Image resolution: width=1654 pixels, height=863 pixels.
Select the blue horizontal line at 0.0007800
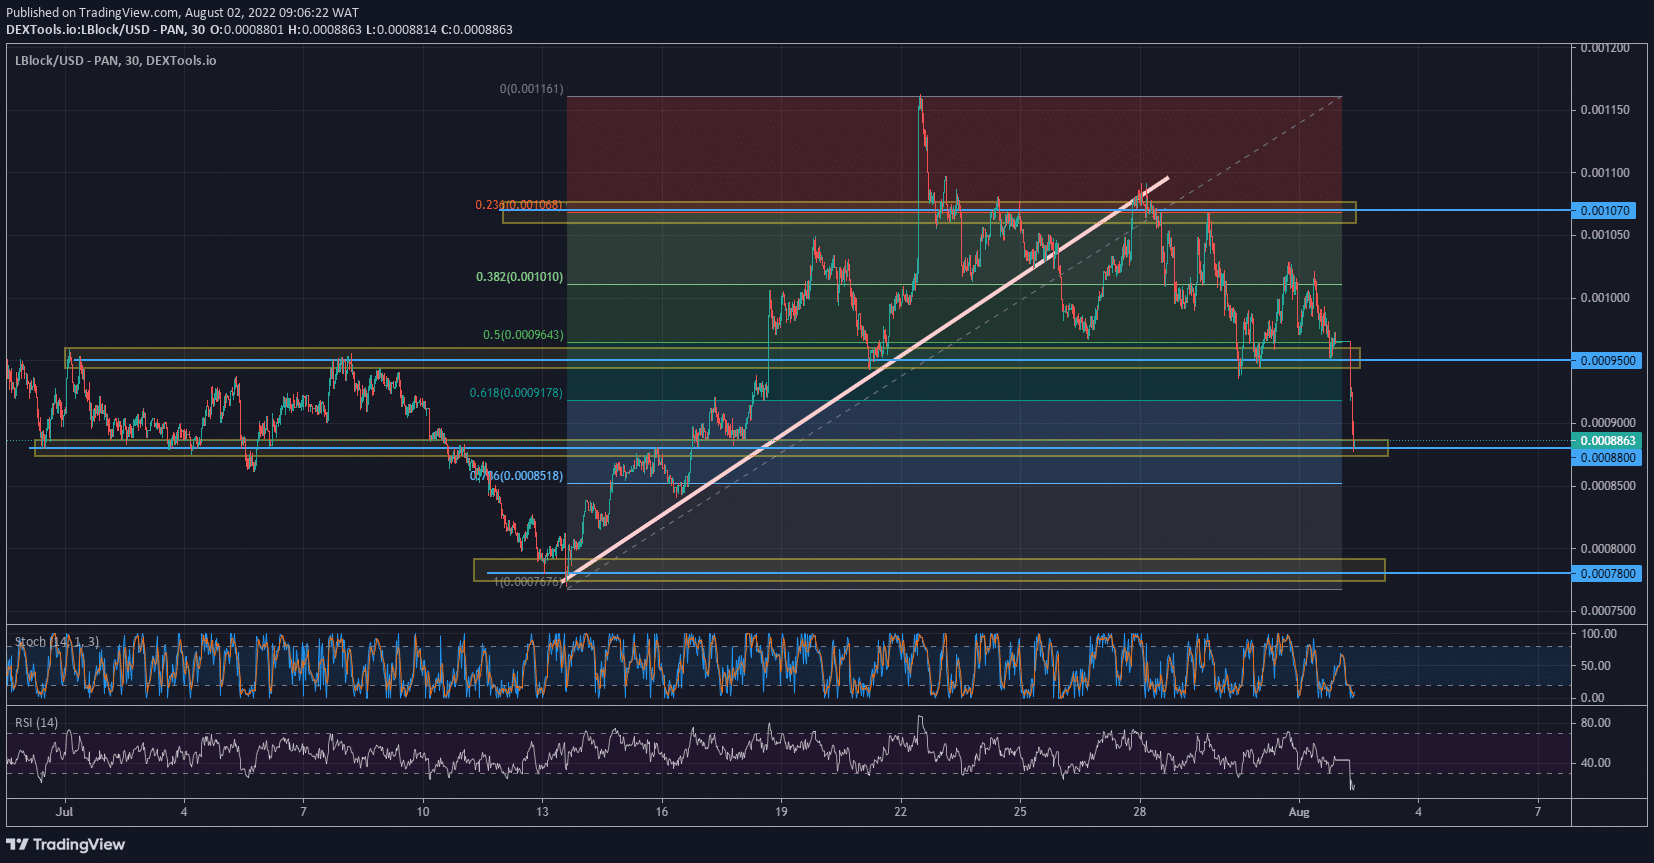pos(1029,574)
